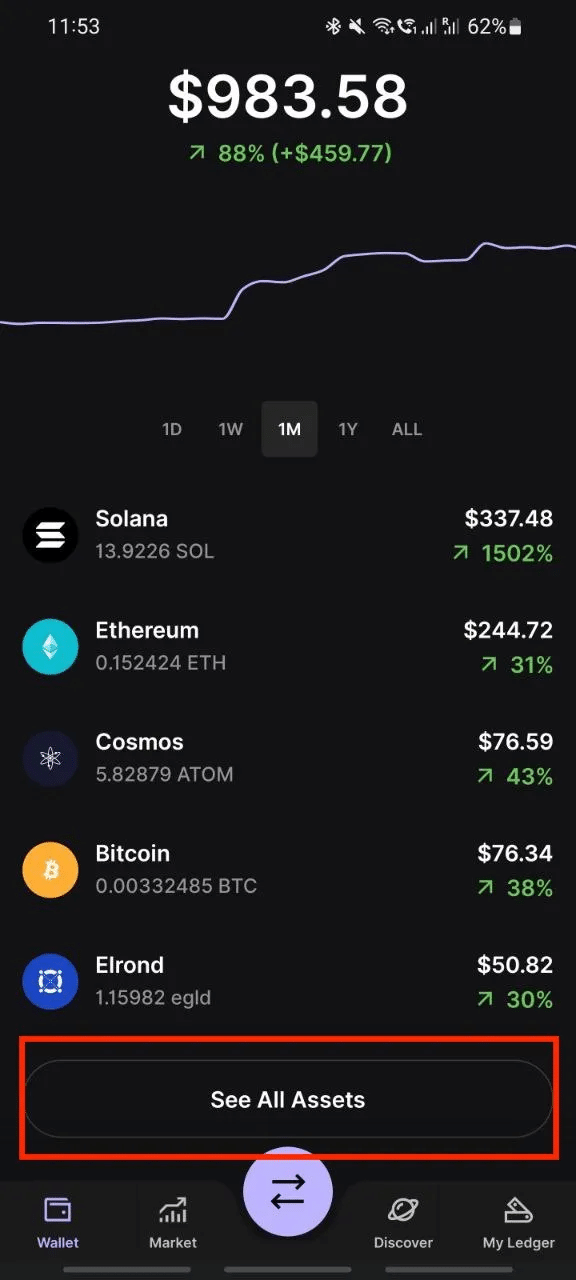
Task: Tap the Elrond logo icon
Action: pyautogui.click(x=50, y=981)
